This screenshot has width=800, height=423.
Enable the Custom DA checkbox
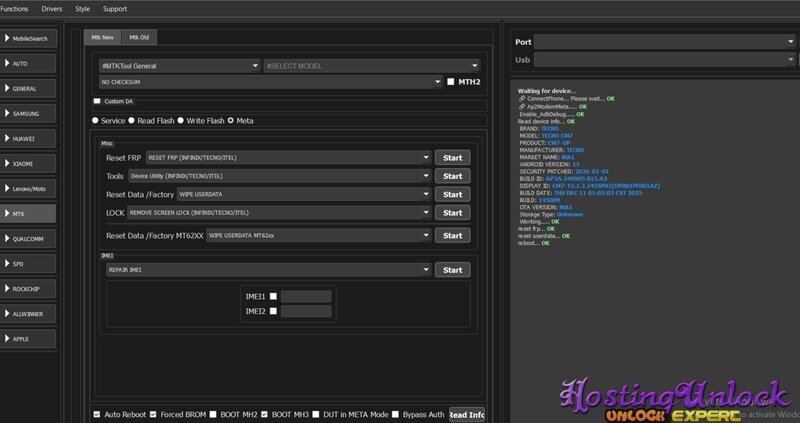[x=97, y=101]
